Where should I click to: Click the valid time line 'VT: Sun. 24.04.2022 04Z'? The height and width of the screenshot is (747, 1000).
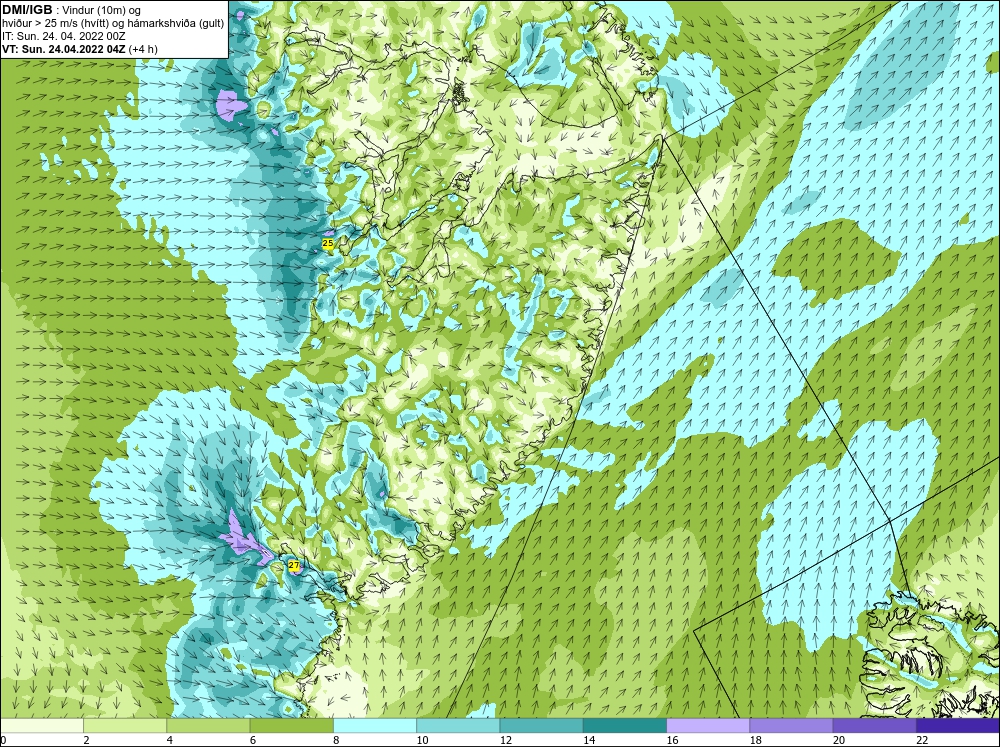coord(64,49)
